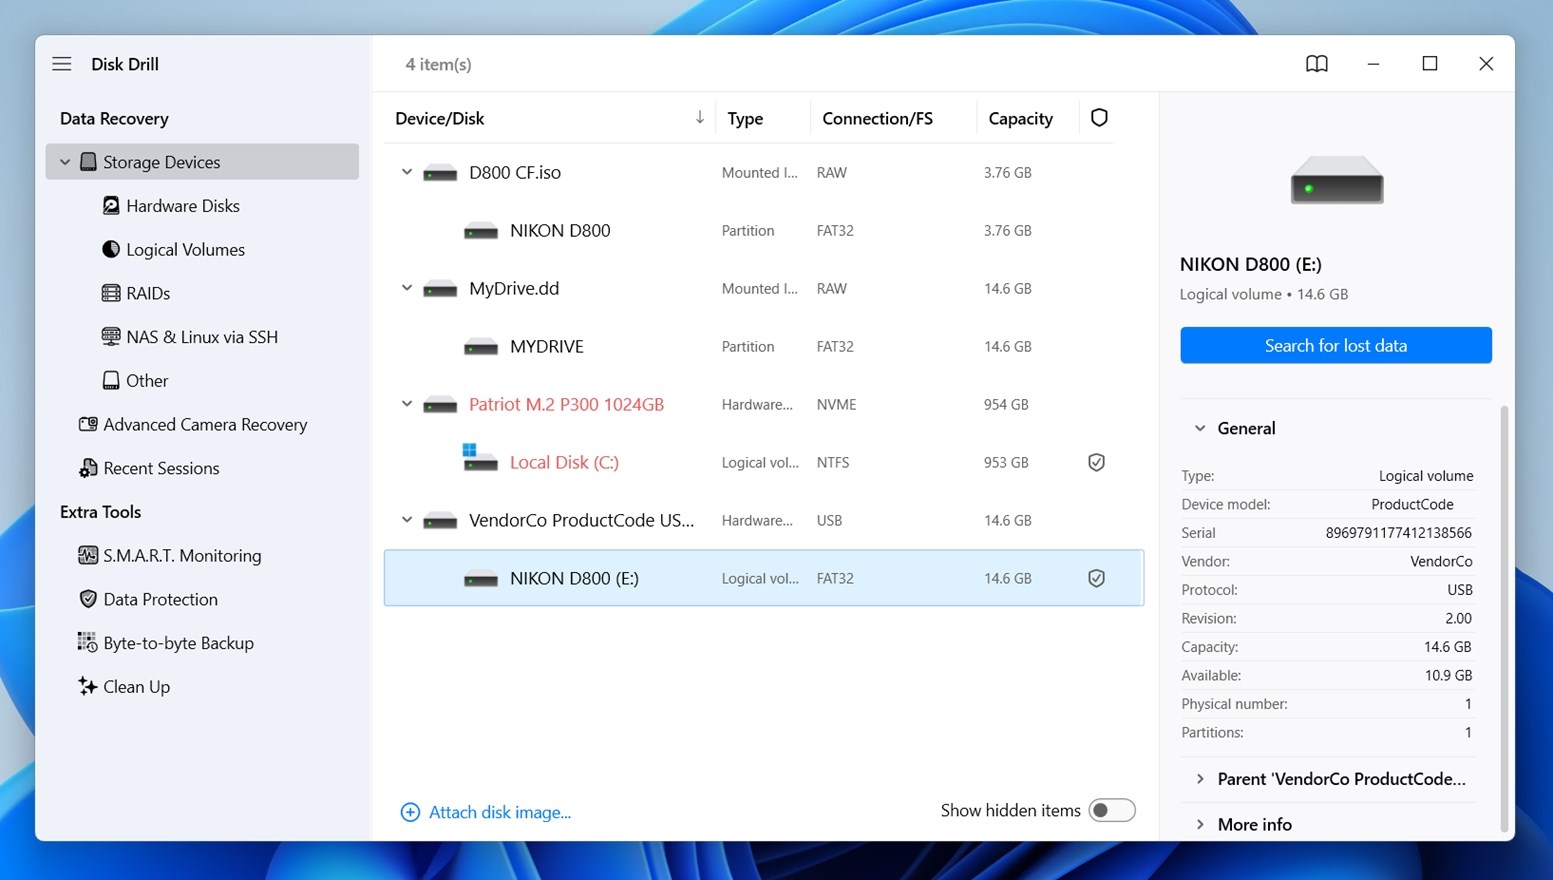Screen dimensions: 1553x880
Task: Click the 4 item(s) count label
Action: point(438,64)
